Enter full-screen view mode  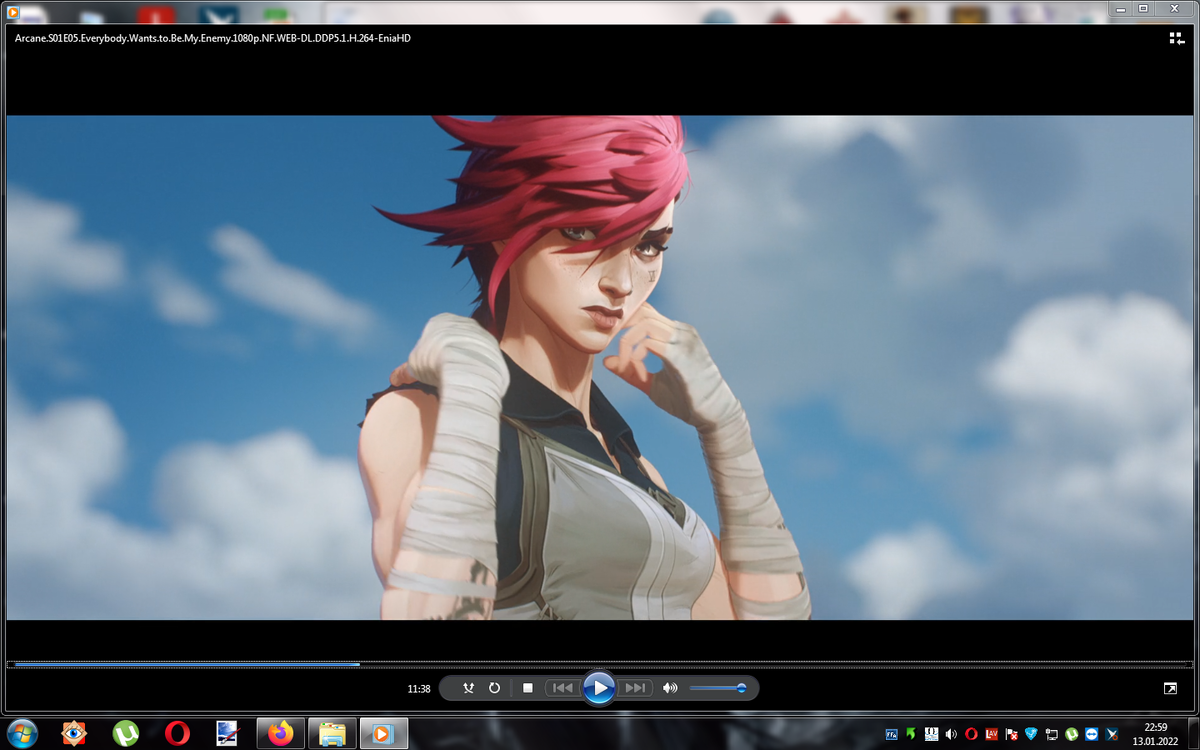(1170, 688)
